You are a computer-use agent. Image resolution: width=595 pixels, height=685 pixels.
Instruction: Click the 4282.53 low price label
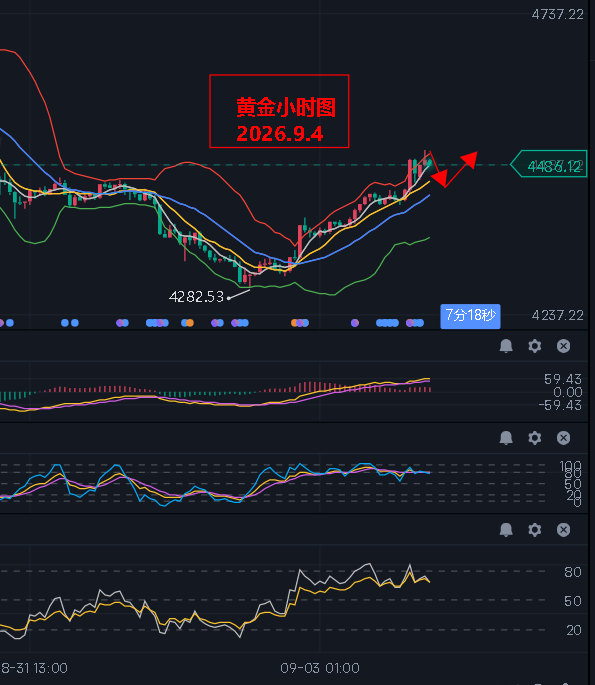(x=196, y=297)
